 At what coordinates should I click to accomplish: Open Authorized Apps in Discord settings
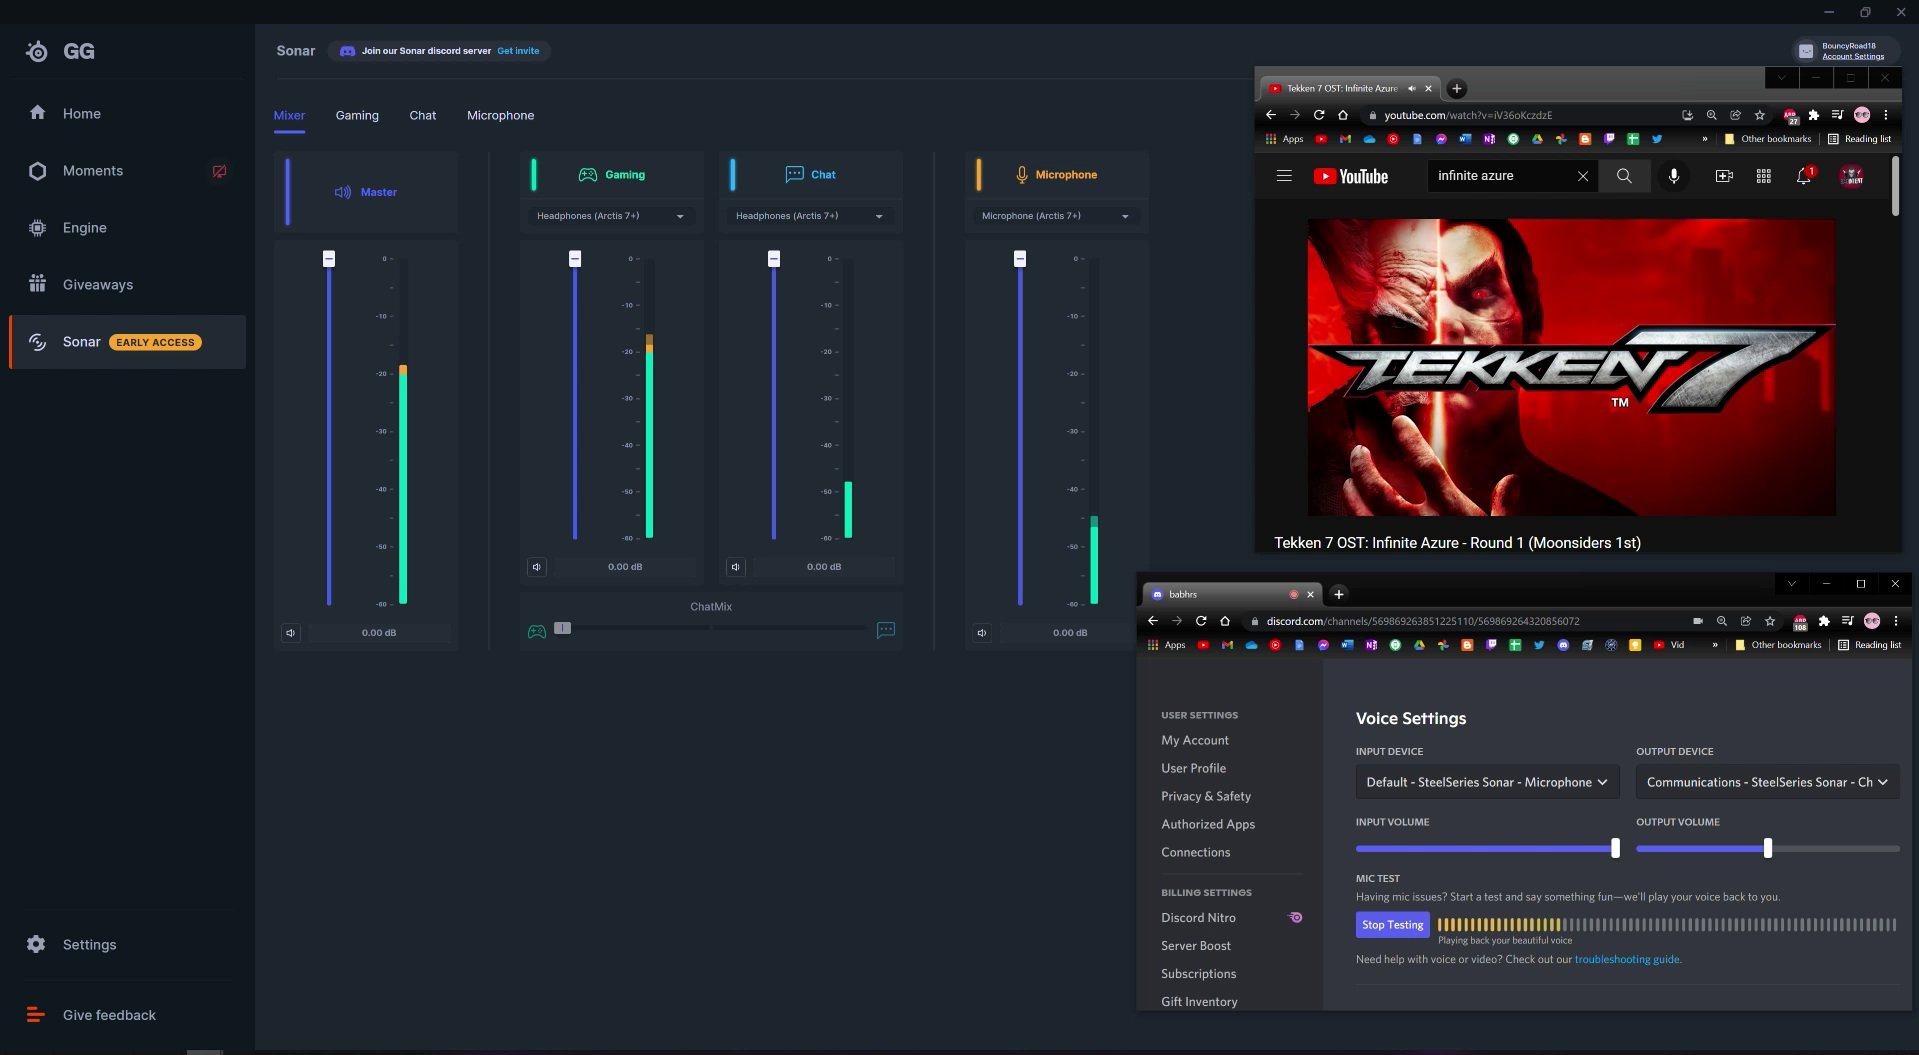coord(1208,825)
